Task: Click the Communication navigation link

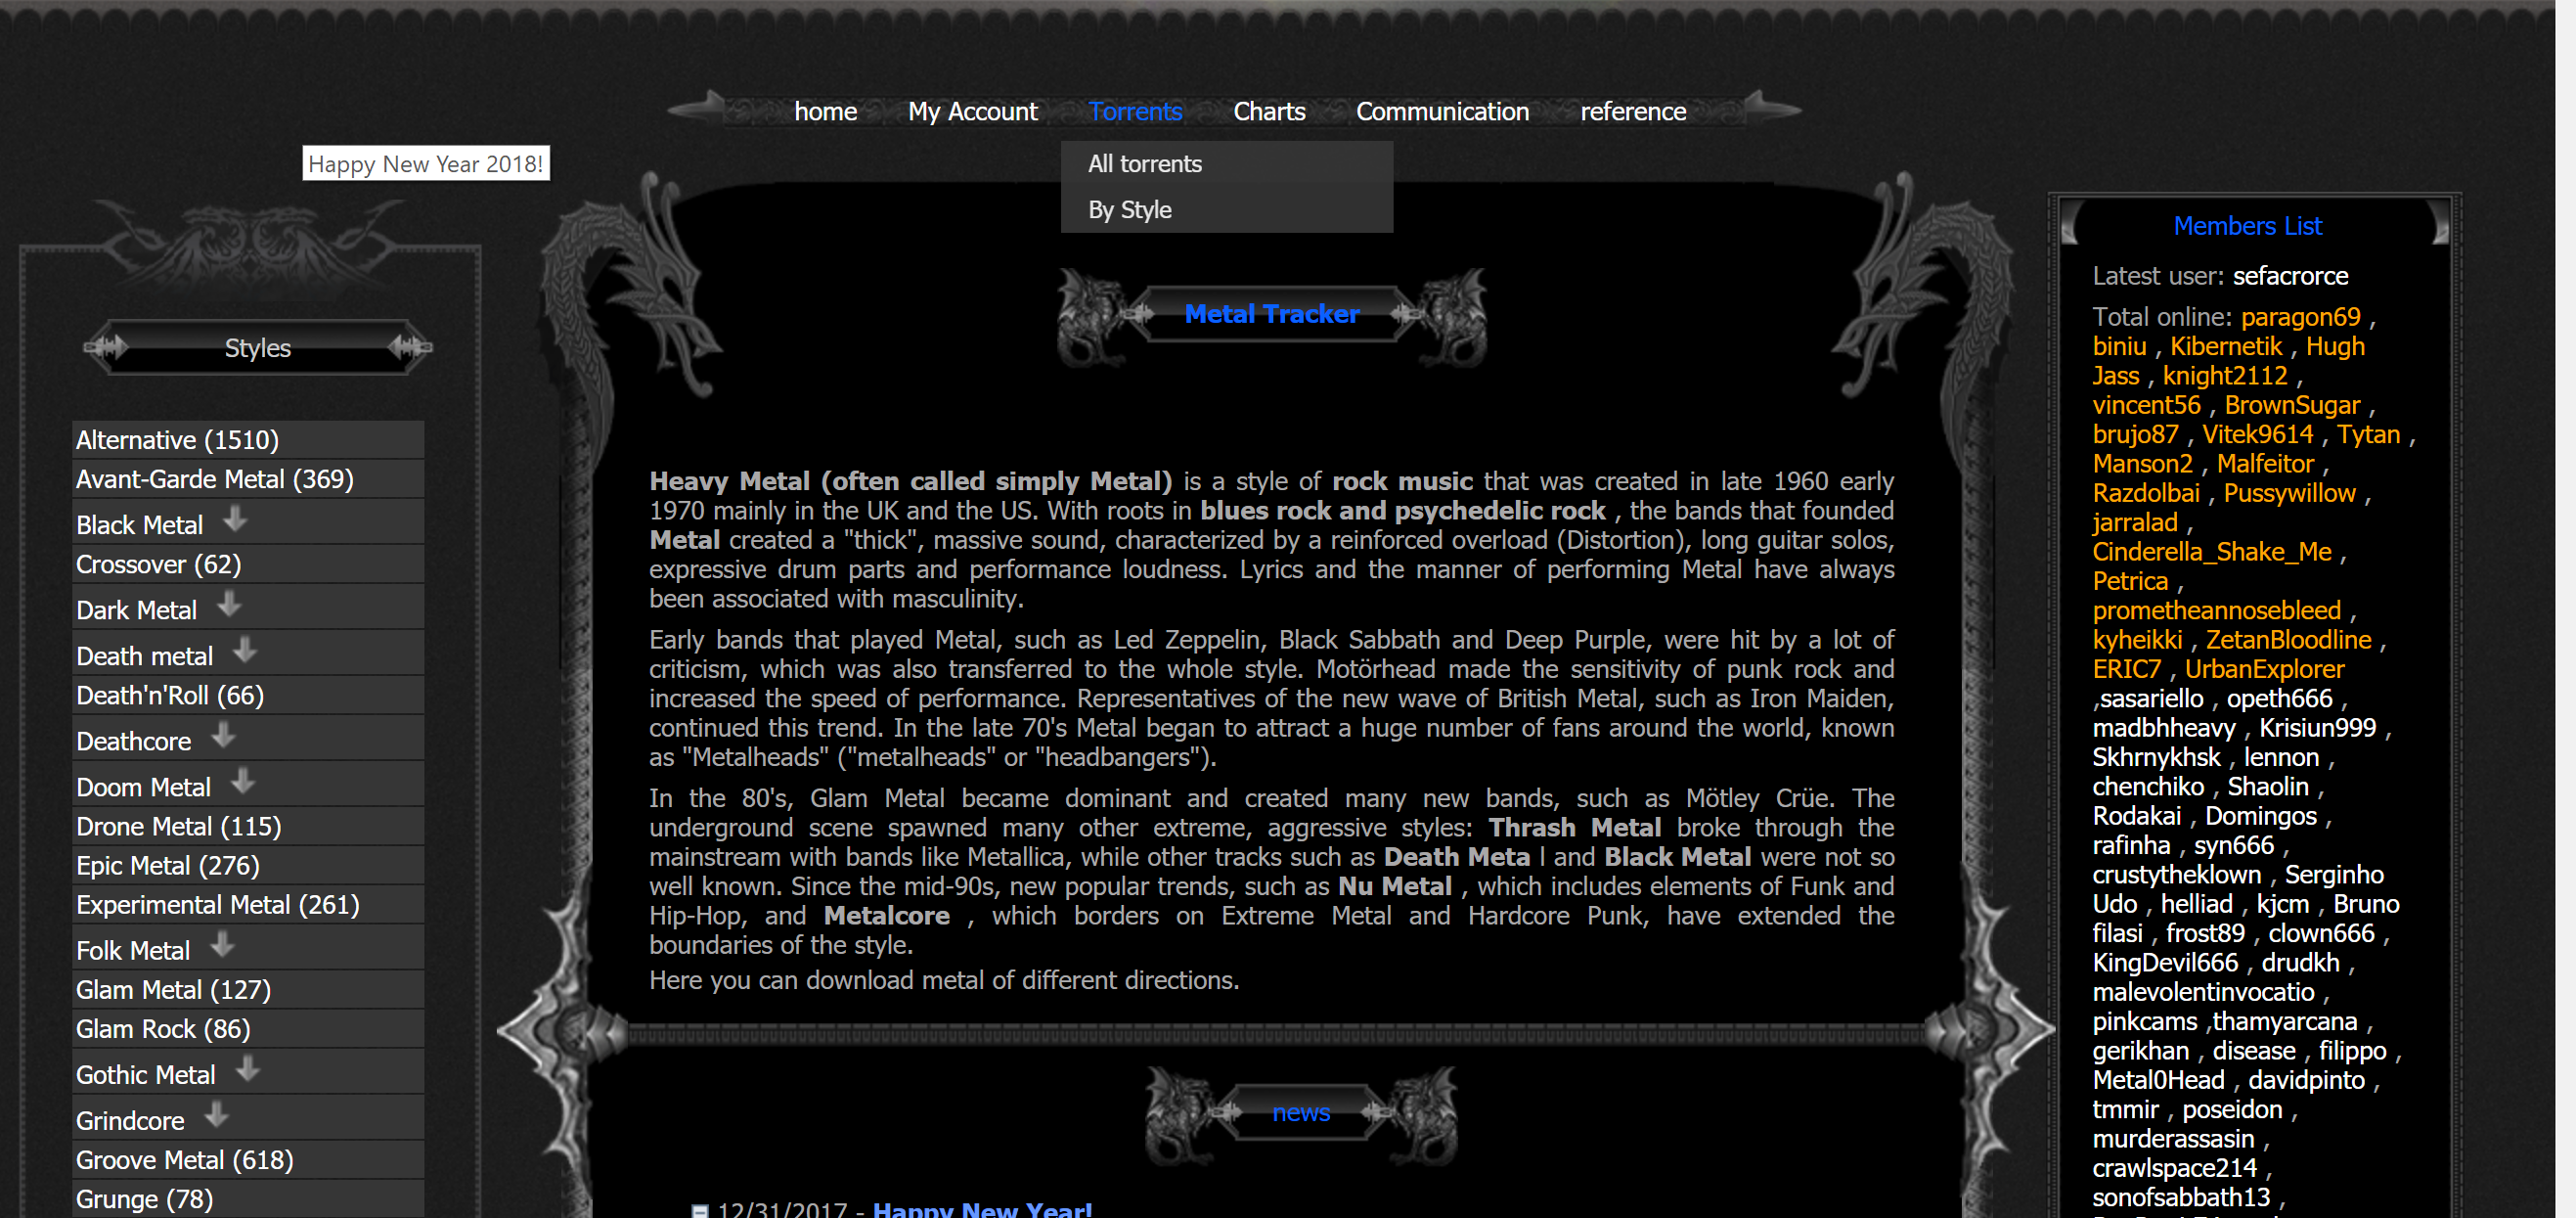Action: (x=1443, y=111)
